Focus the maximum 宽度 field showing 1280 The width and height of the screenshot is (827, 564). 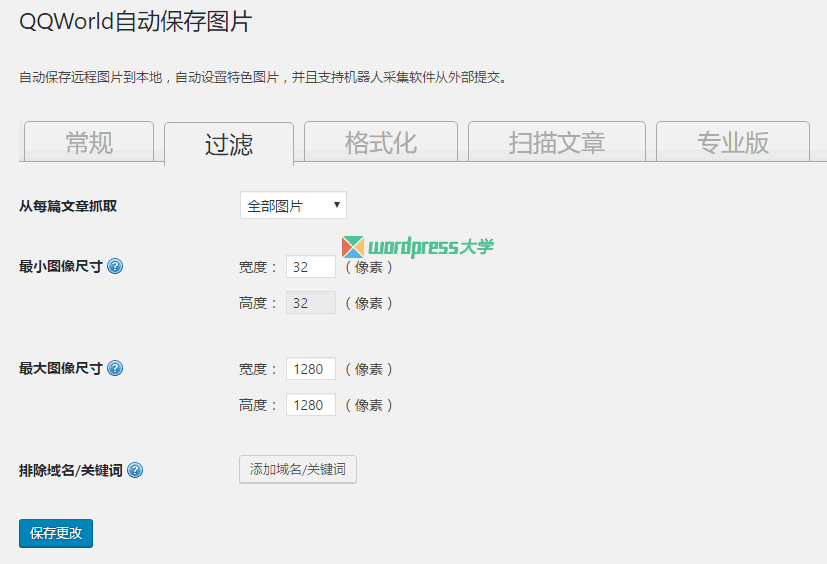coord(311,369)
